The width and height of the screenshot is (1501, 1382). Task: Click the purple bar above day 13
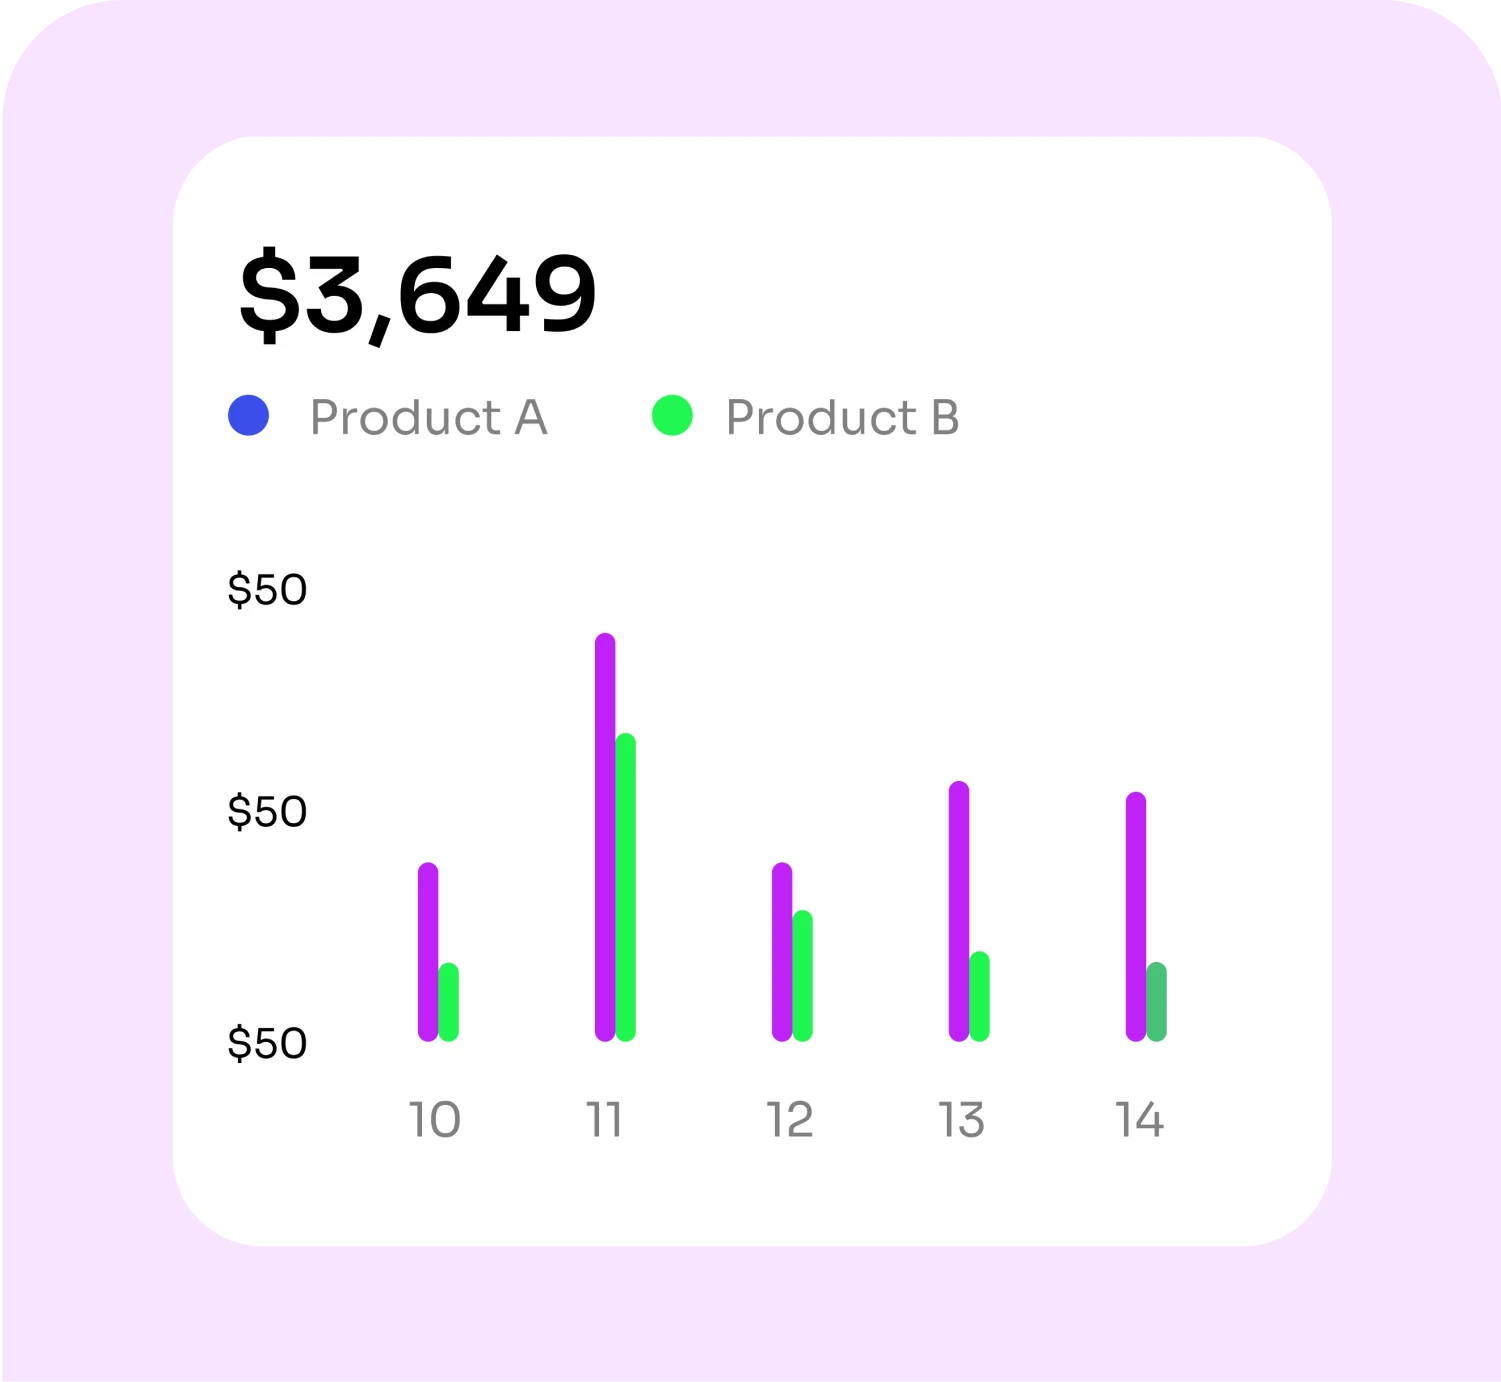pyautogui.click(x=959, y=911)
